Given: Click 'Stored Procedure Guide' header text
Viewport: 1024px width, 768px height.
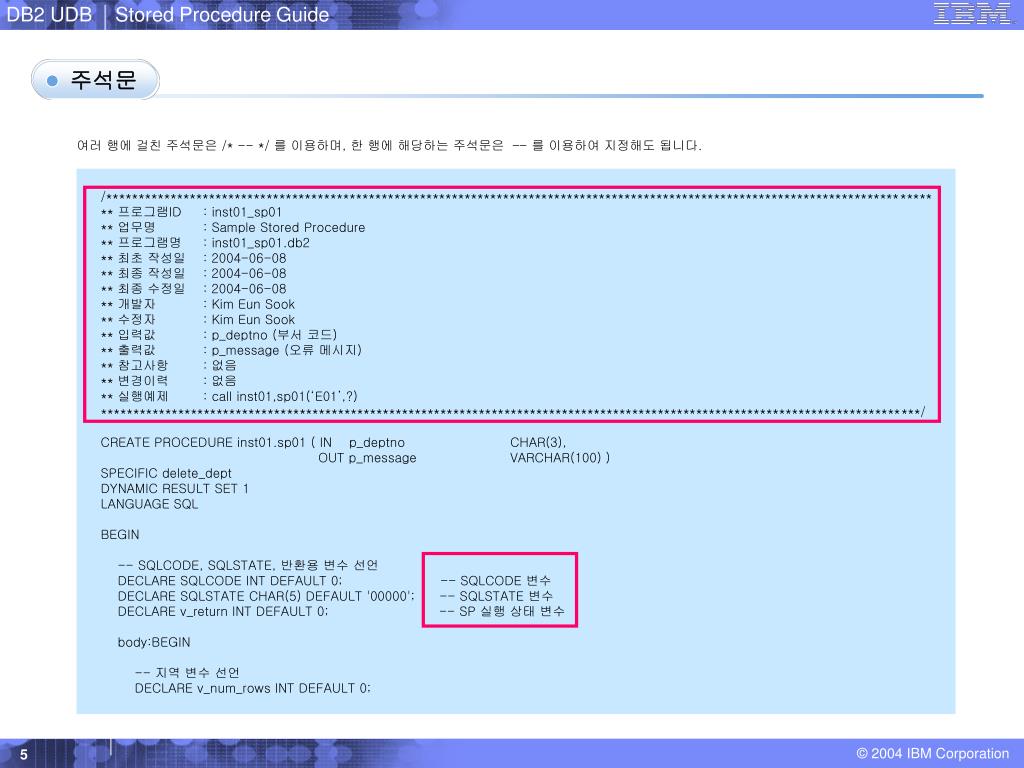Looking at the screenshot, I should tap(222, 14).
